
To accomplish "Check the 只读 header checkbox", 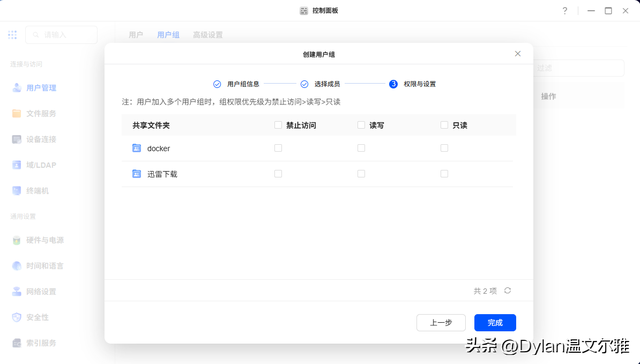I will point(444,124).
